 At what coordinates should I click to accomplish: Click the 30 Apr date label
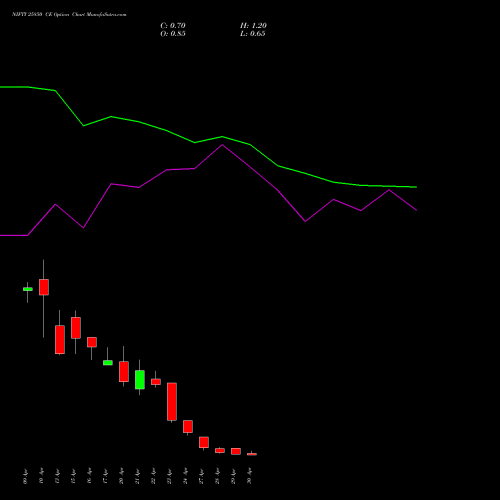(249, 477)
